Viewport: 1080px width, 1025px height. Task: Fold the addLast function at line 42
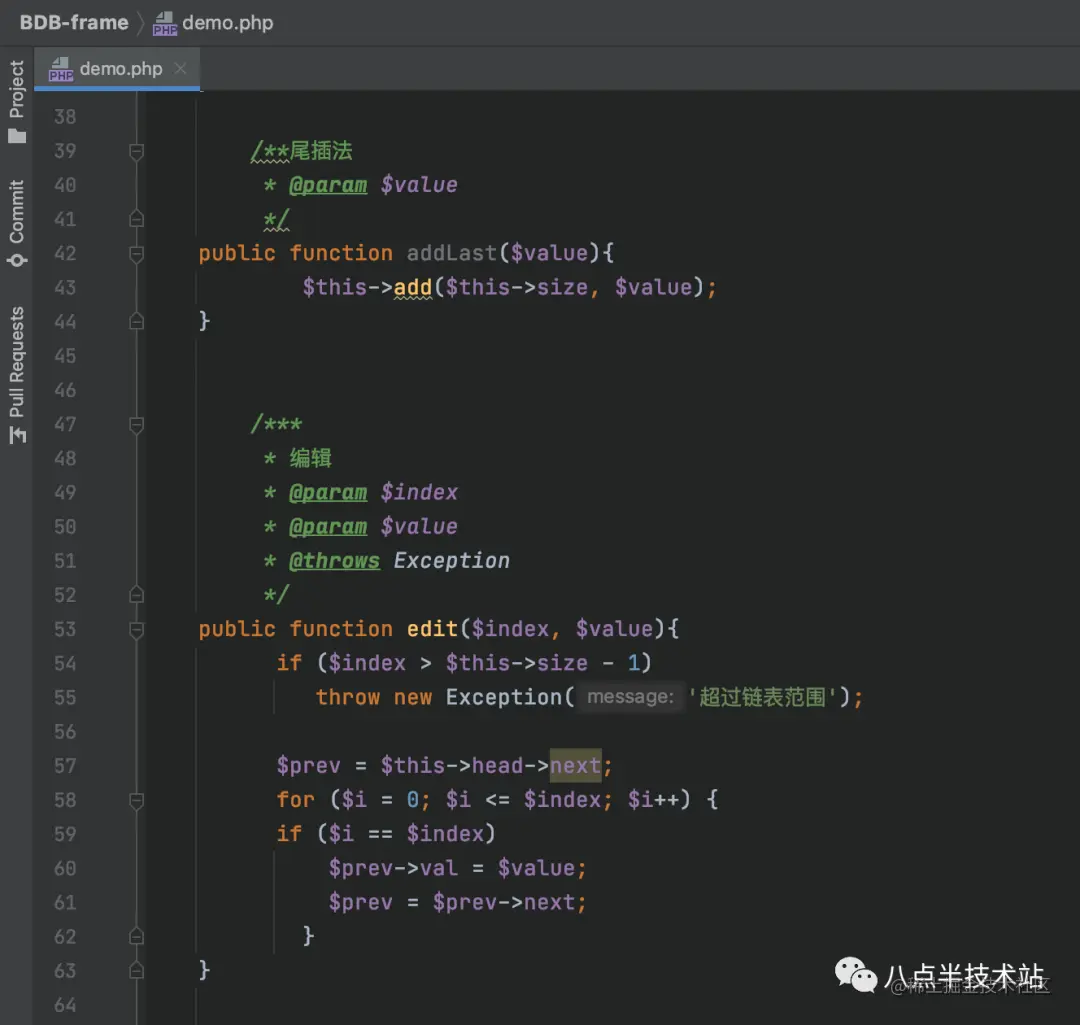136,253
